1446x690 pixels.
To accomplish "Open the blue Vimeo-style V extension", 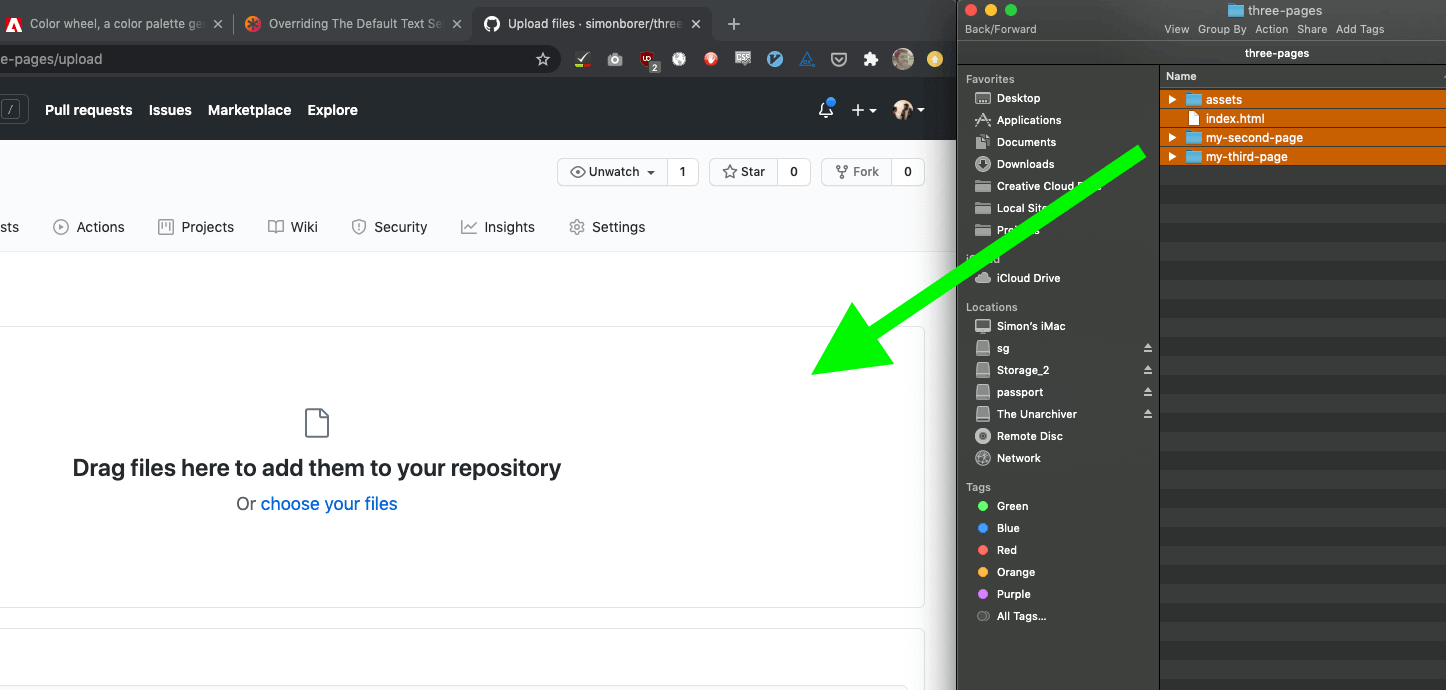I will (775, 59).
